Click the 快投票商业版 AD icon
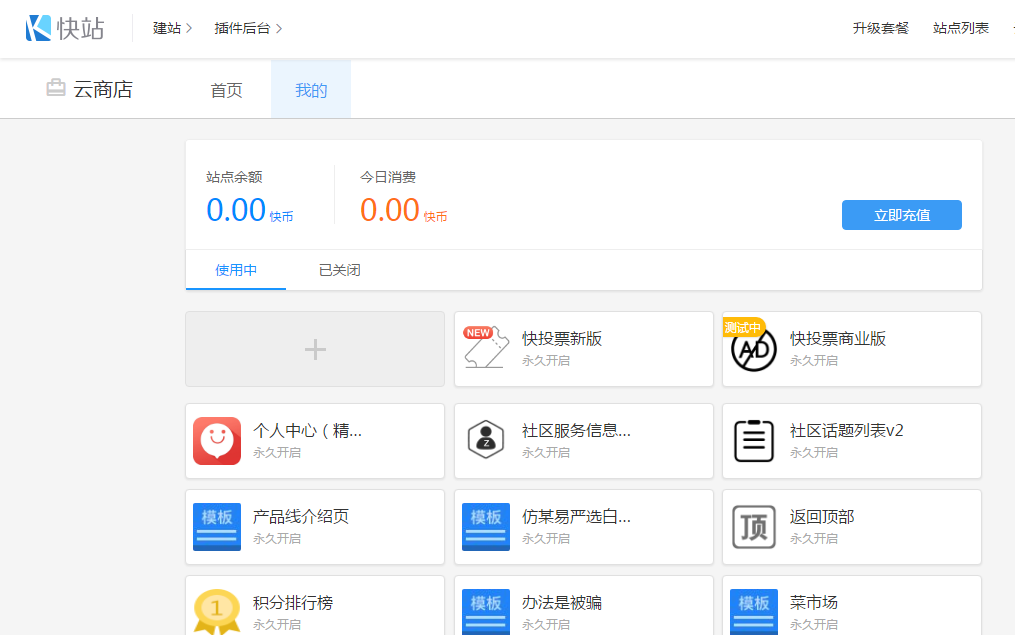The height and width of the screenshot is (635, 1015). (754, 349)
